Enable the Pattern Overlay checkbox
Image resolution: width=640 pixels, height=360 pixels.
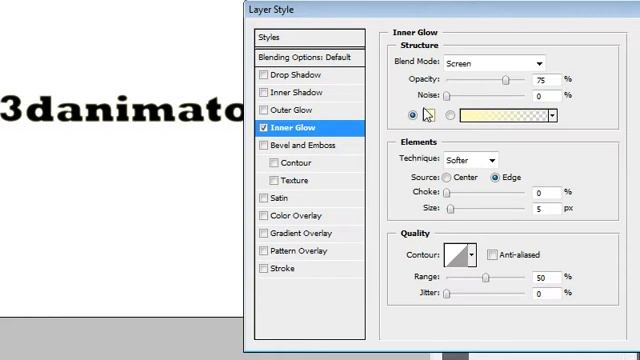click(263, 251)
